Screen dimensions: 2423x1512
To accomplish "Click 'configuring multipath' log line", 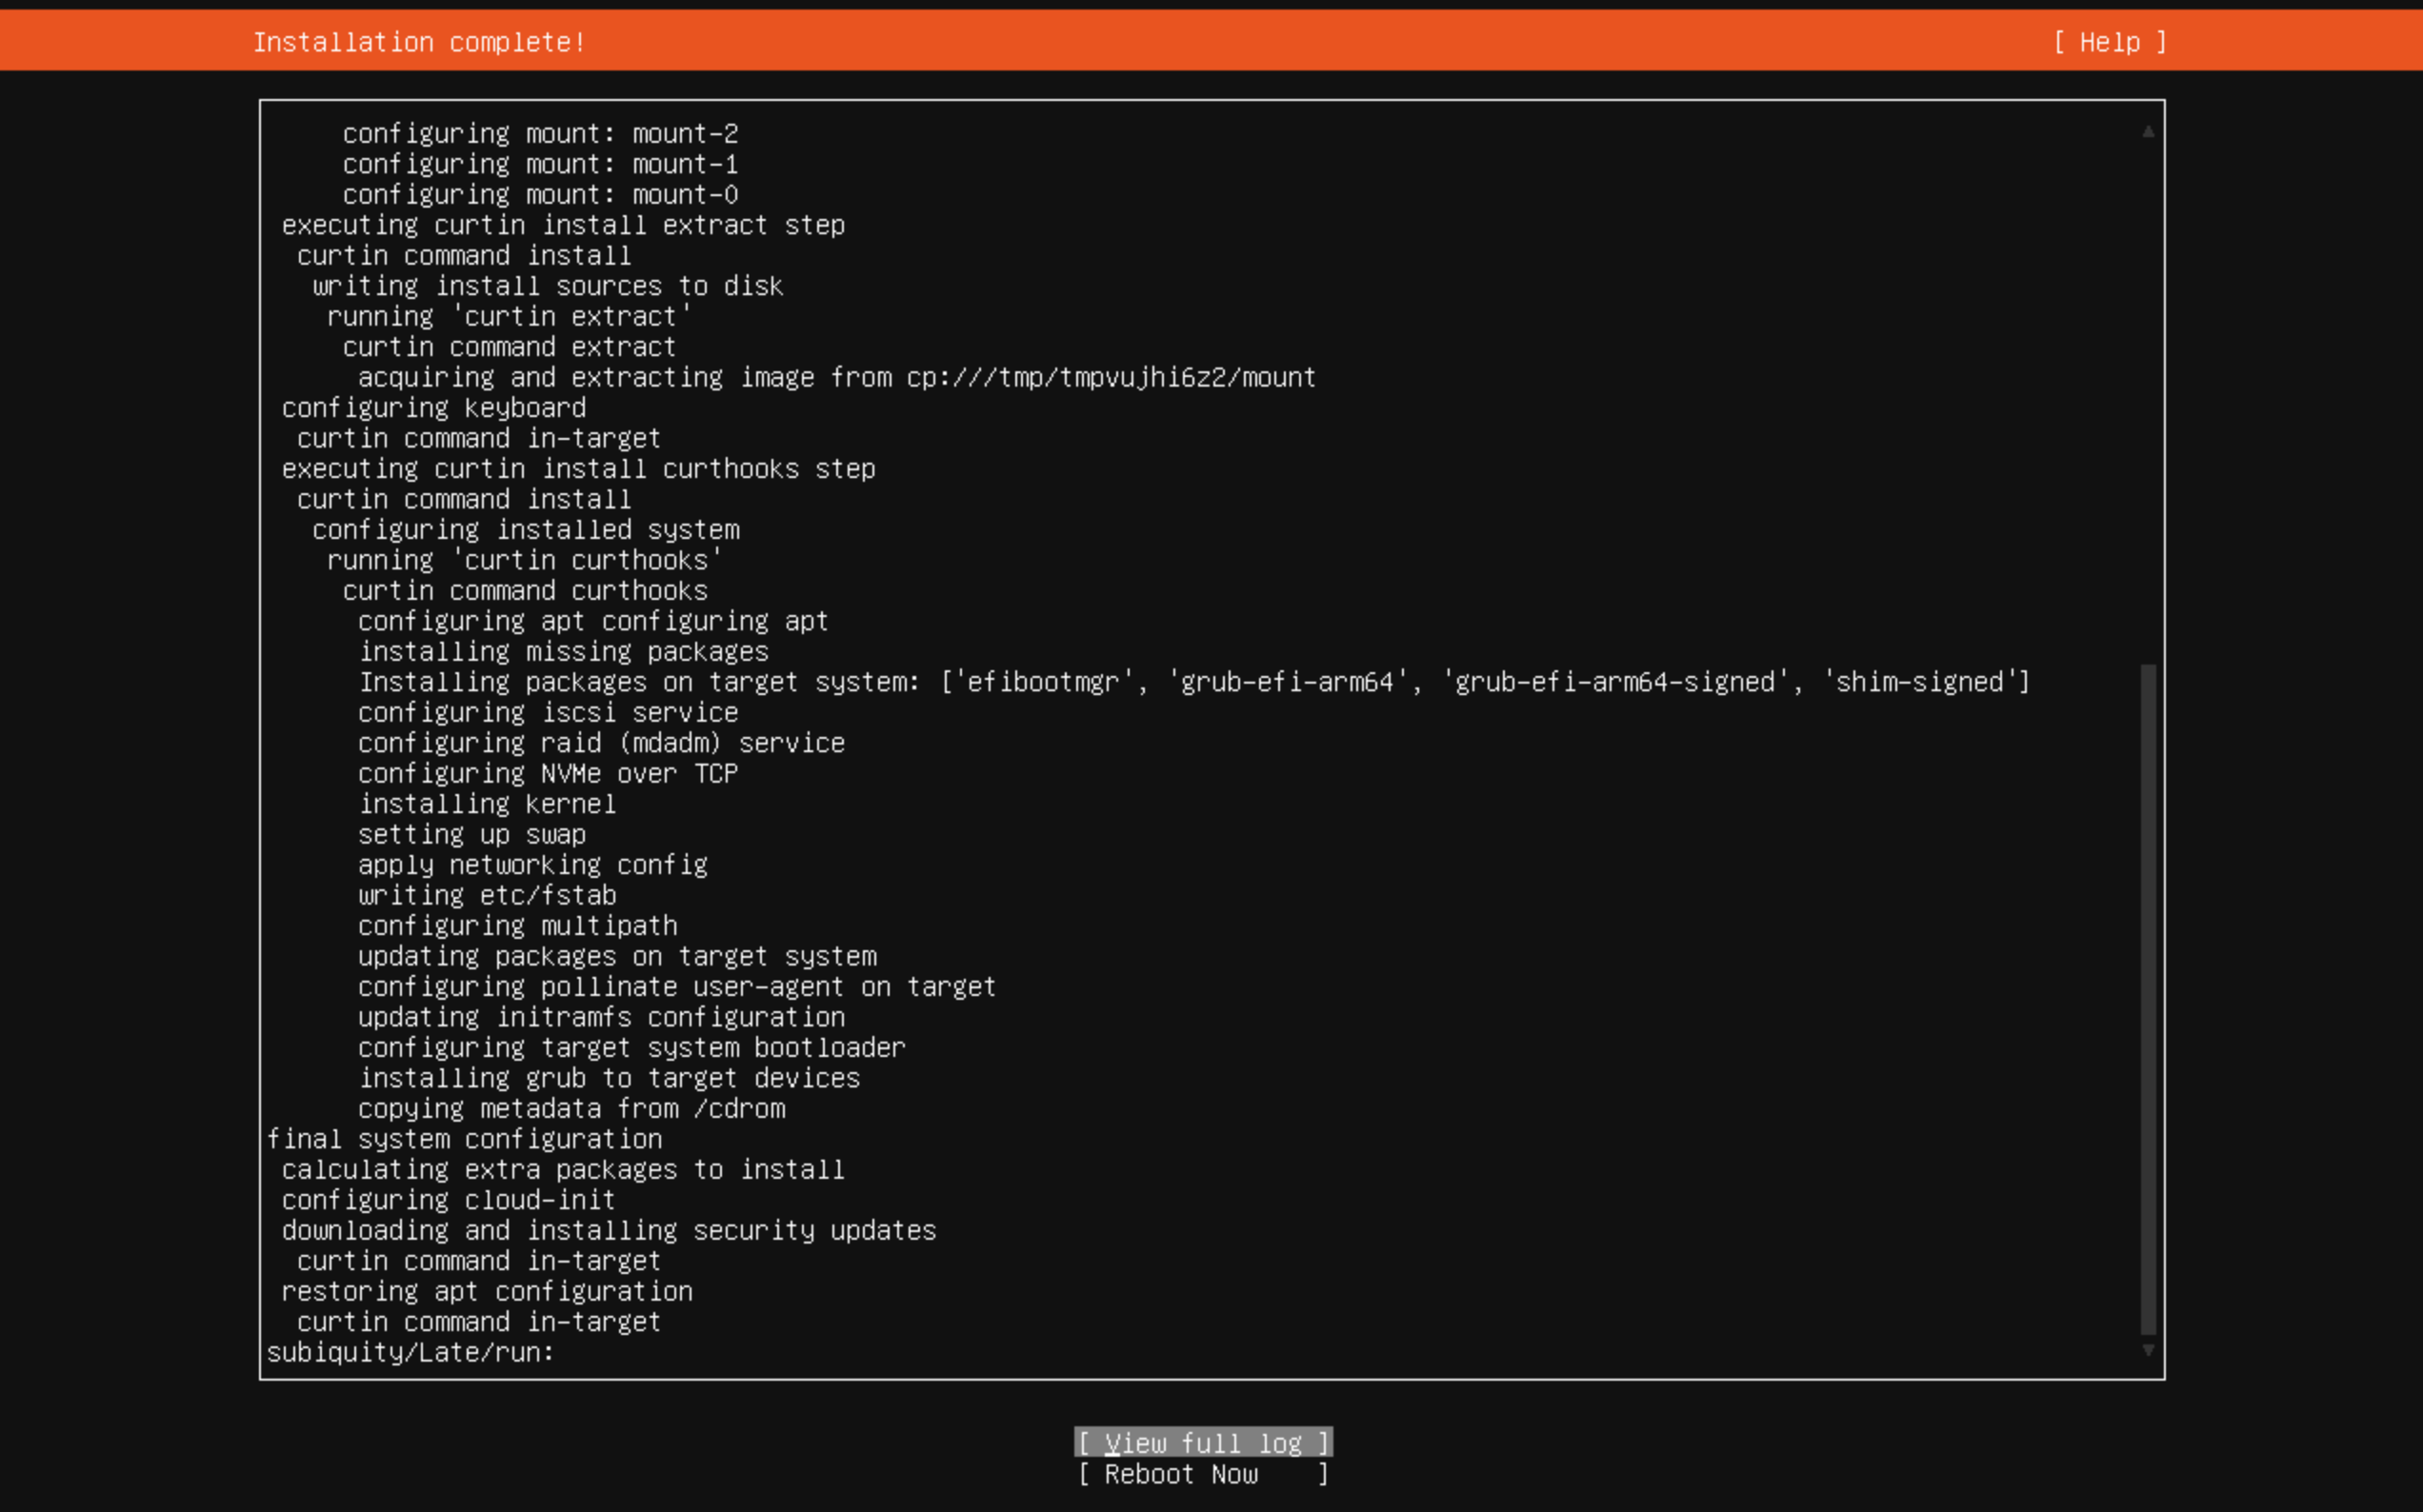I will tap(518, 926).
